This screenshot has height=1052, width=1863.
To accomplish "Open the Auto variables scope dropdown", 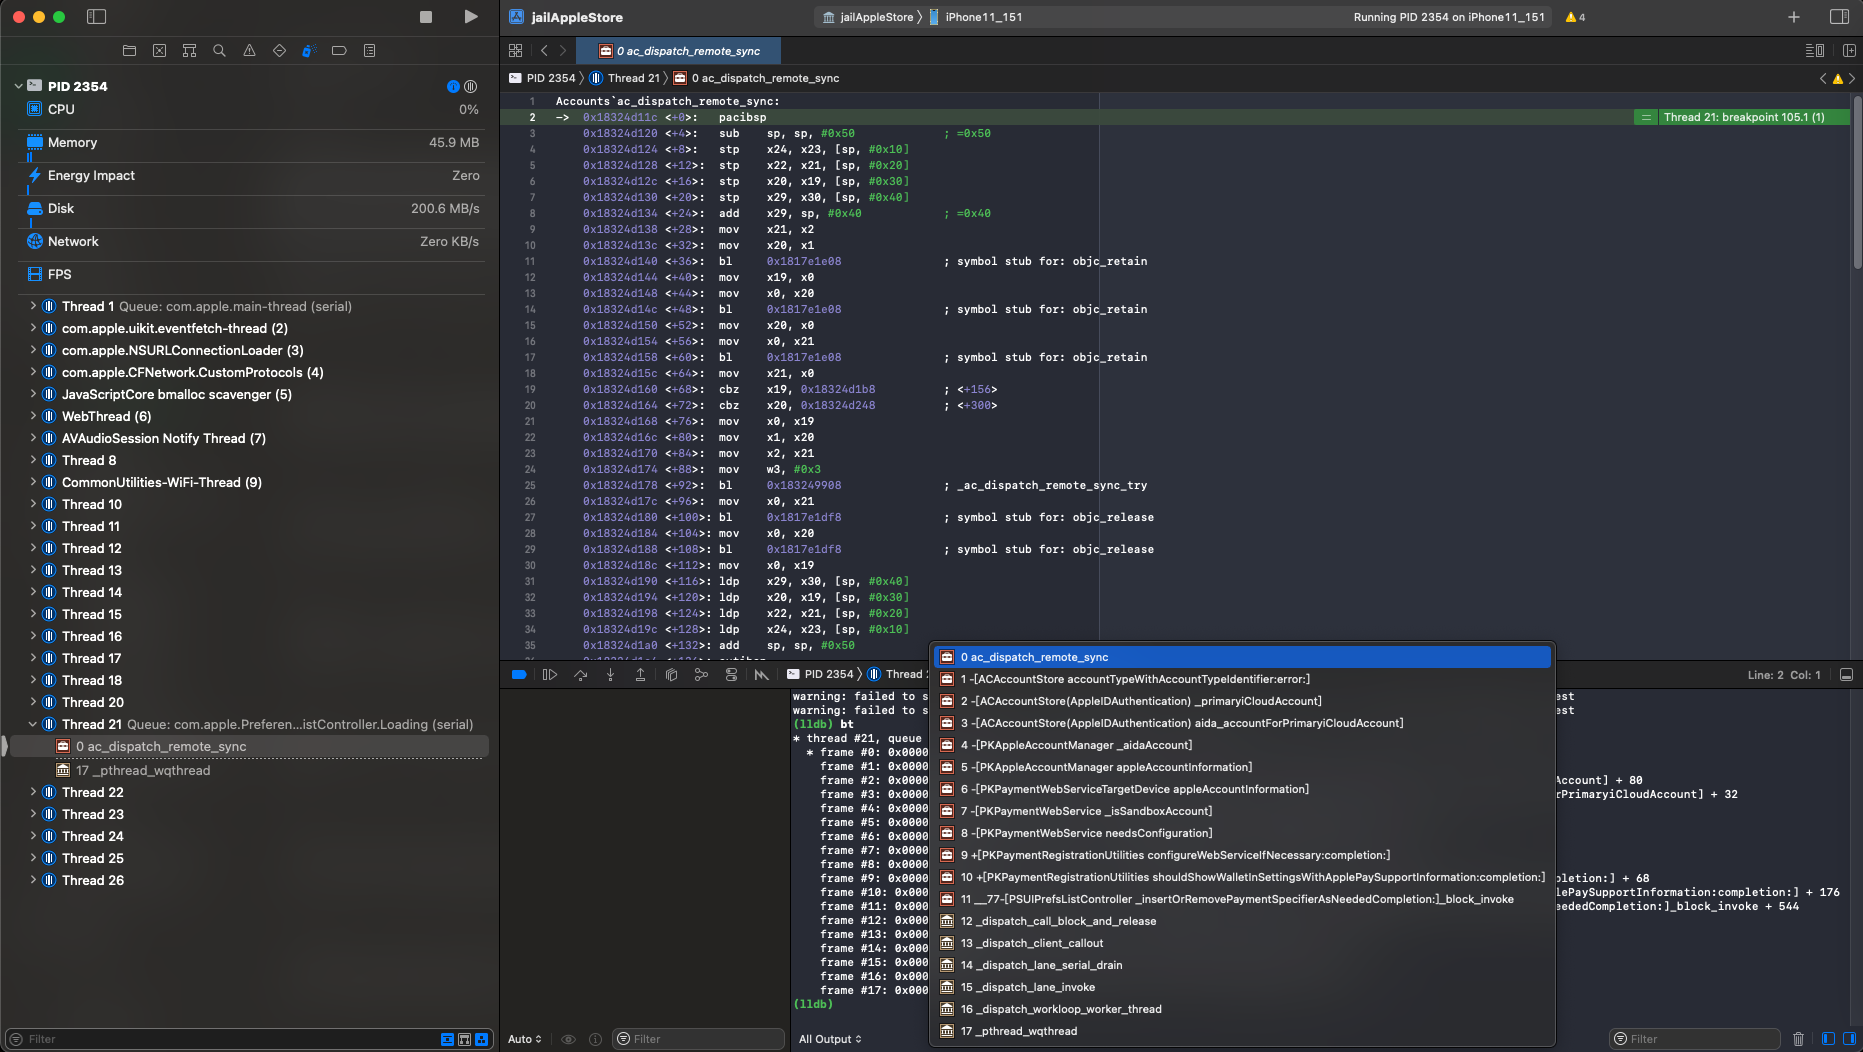I will (525, 1039).
